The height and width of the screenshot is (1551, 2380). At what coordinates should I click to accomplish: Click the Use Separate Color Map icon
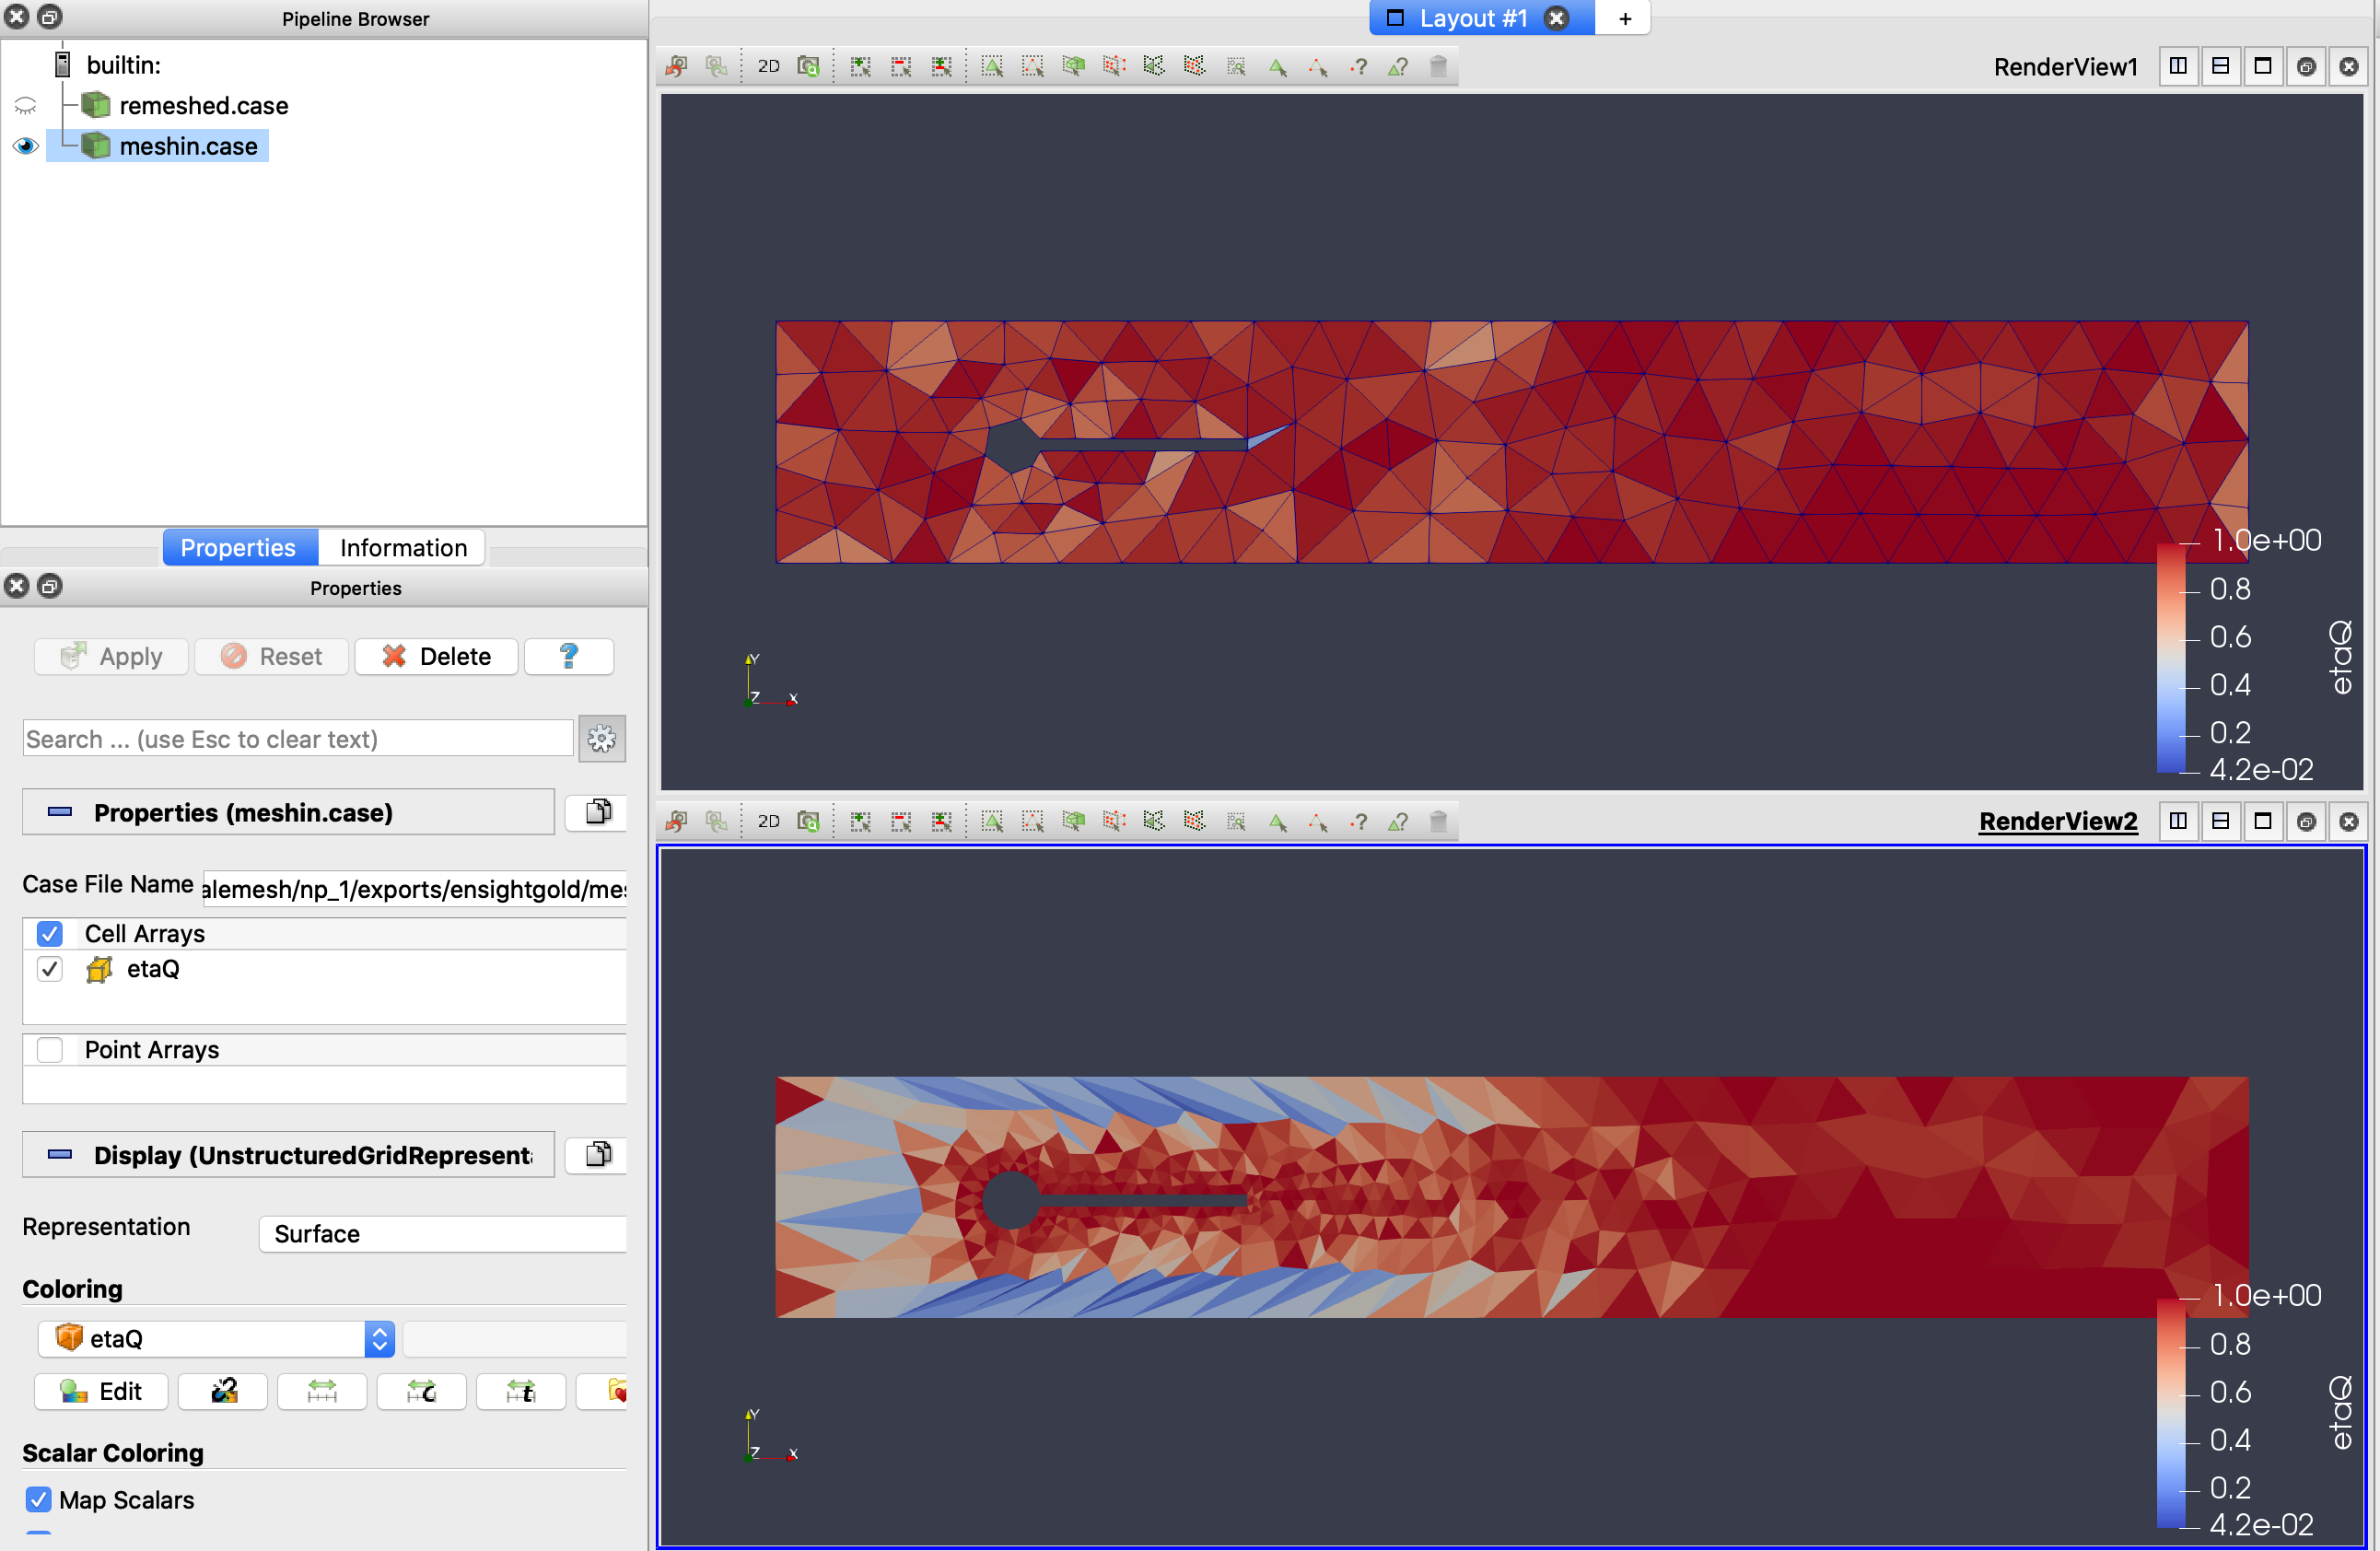click(222, 1391)
